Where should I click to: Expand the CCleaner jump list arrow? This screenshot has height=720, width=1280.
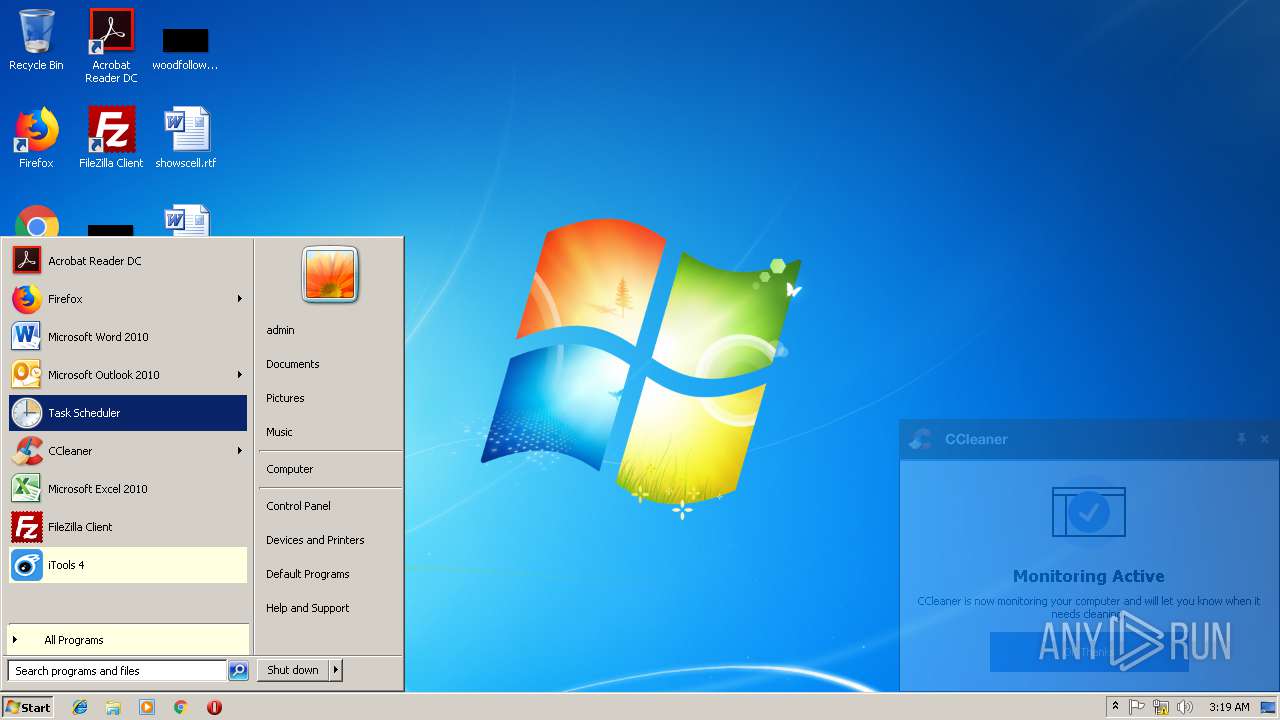239,451
